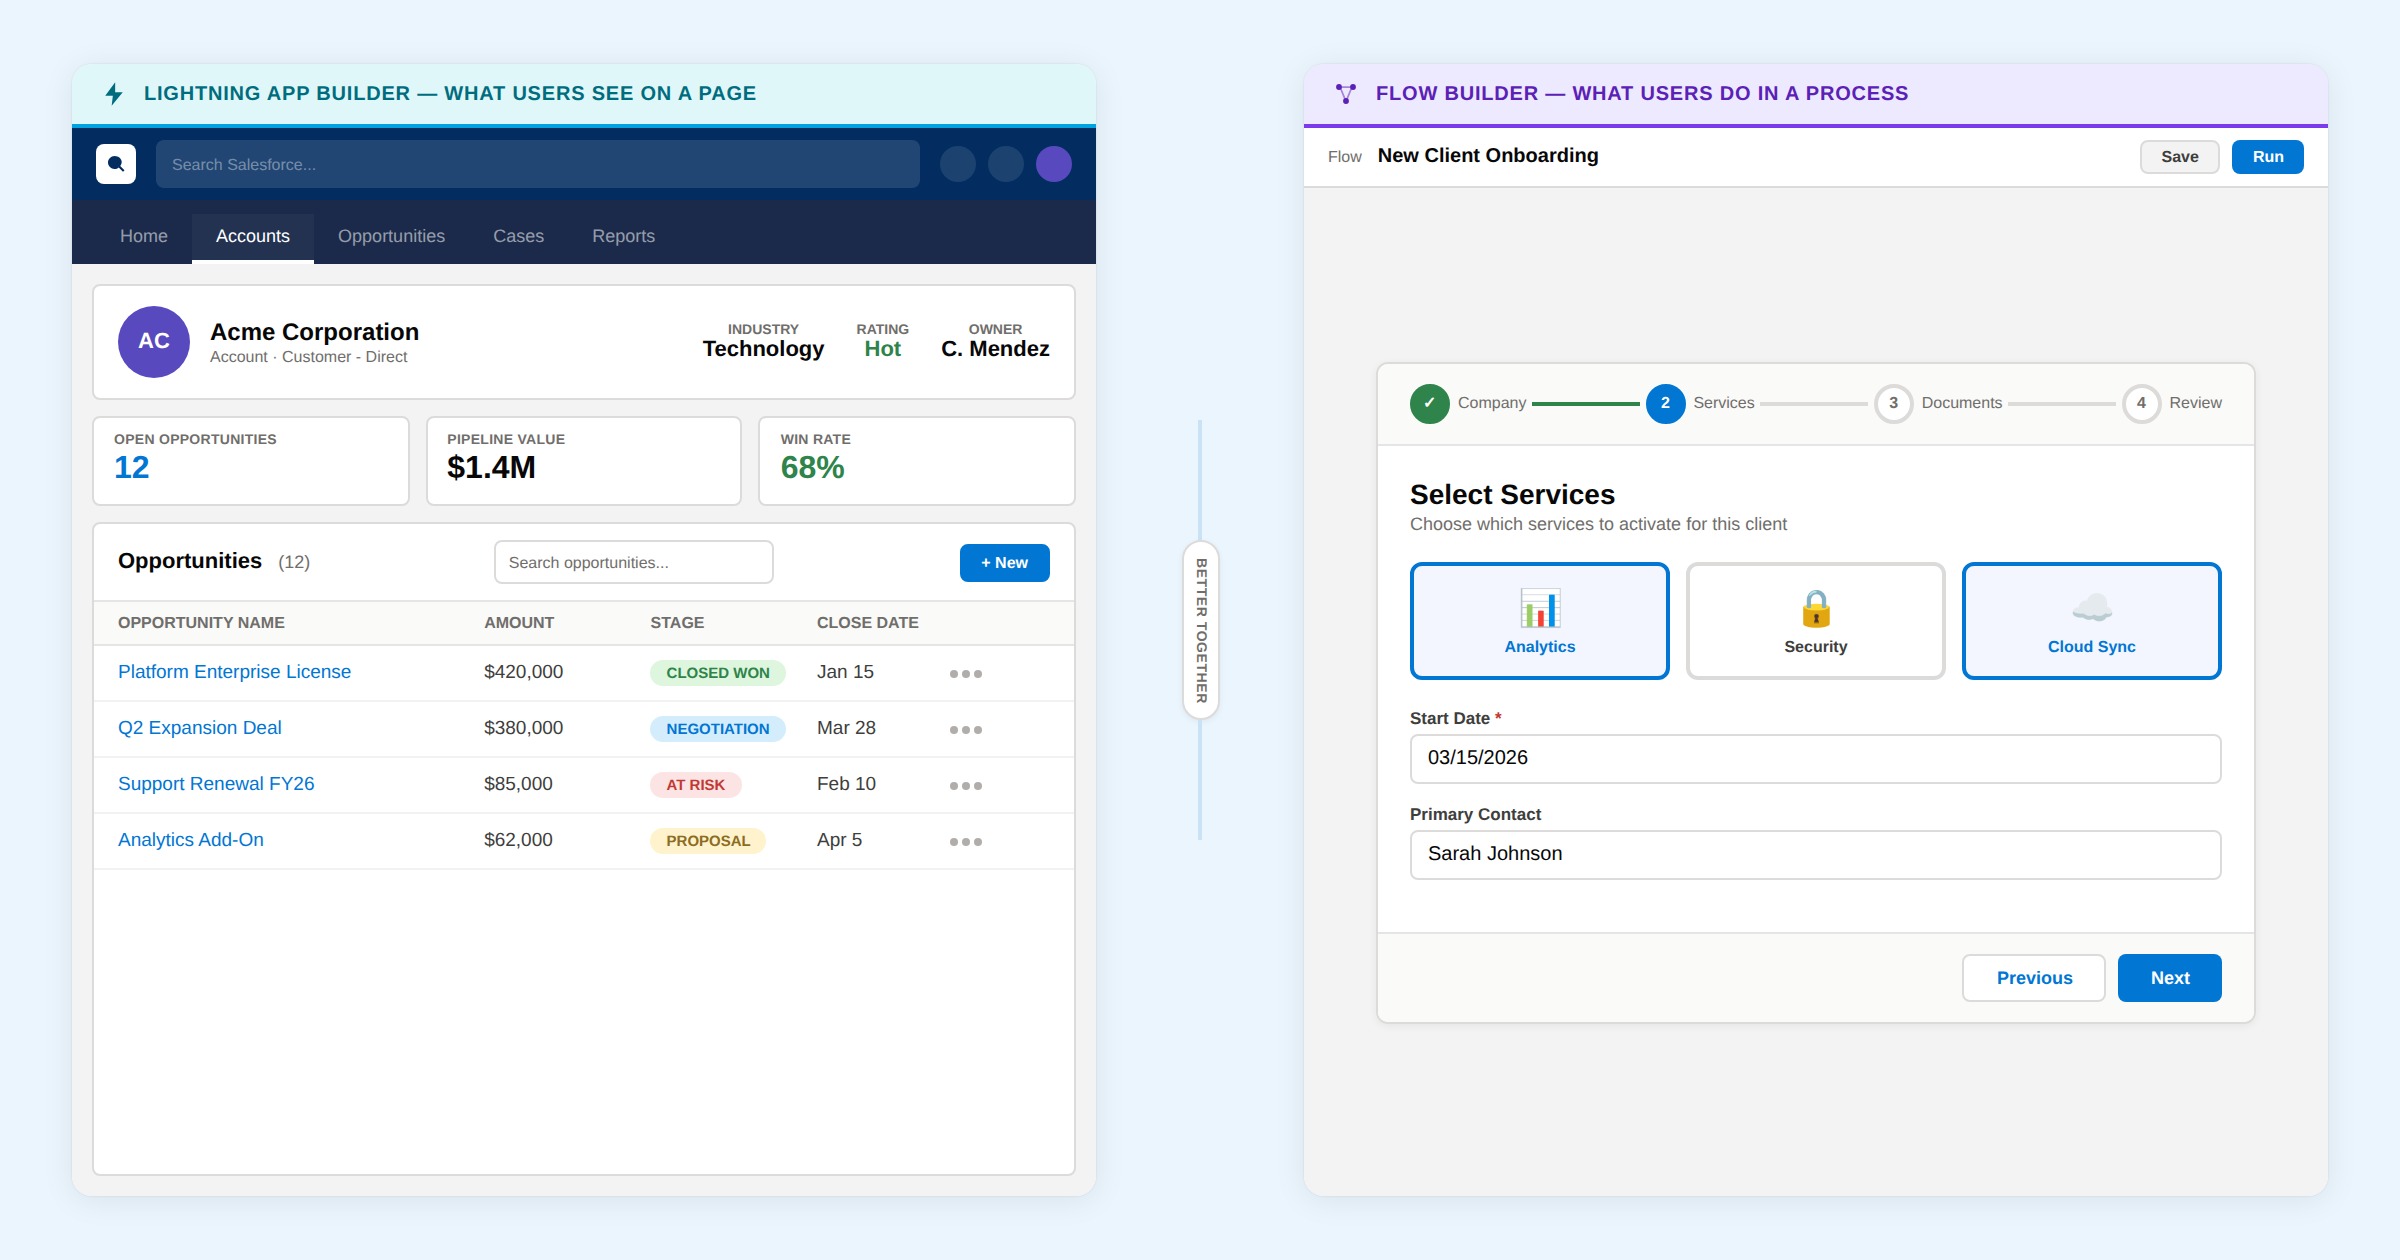This screenshot has height=1260, width=2400.
Task: Click the Start Date input field
Action: [1815, 759]
